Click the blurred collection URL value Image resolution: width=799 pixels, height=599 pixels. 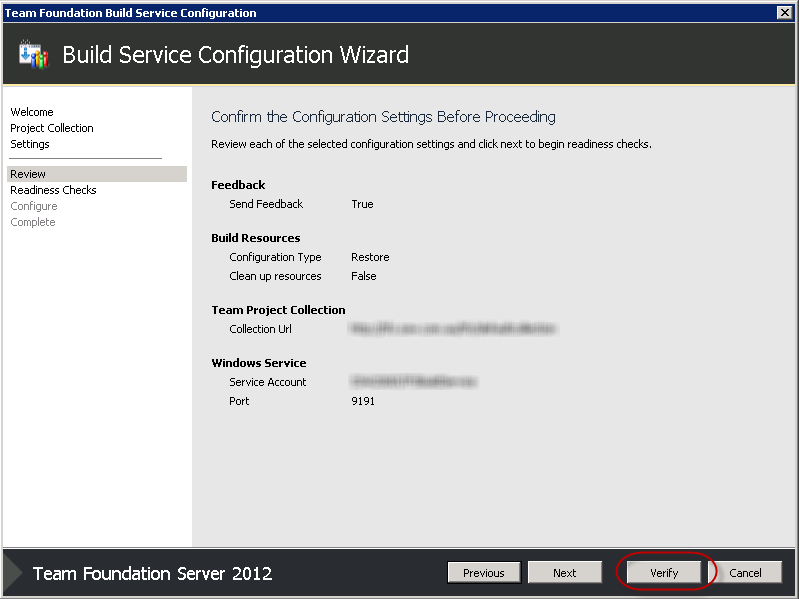pos(454,329)
